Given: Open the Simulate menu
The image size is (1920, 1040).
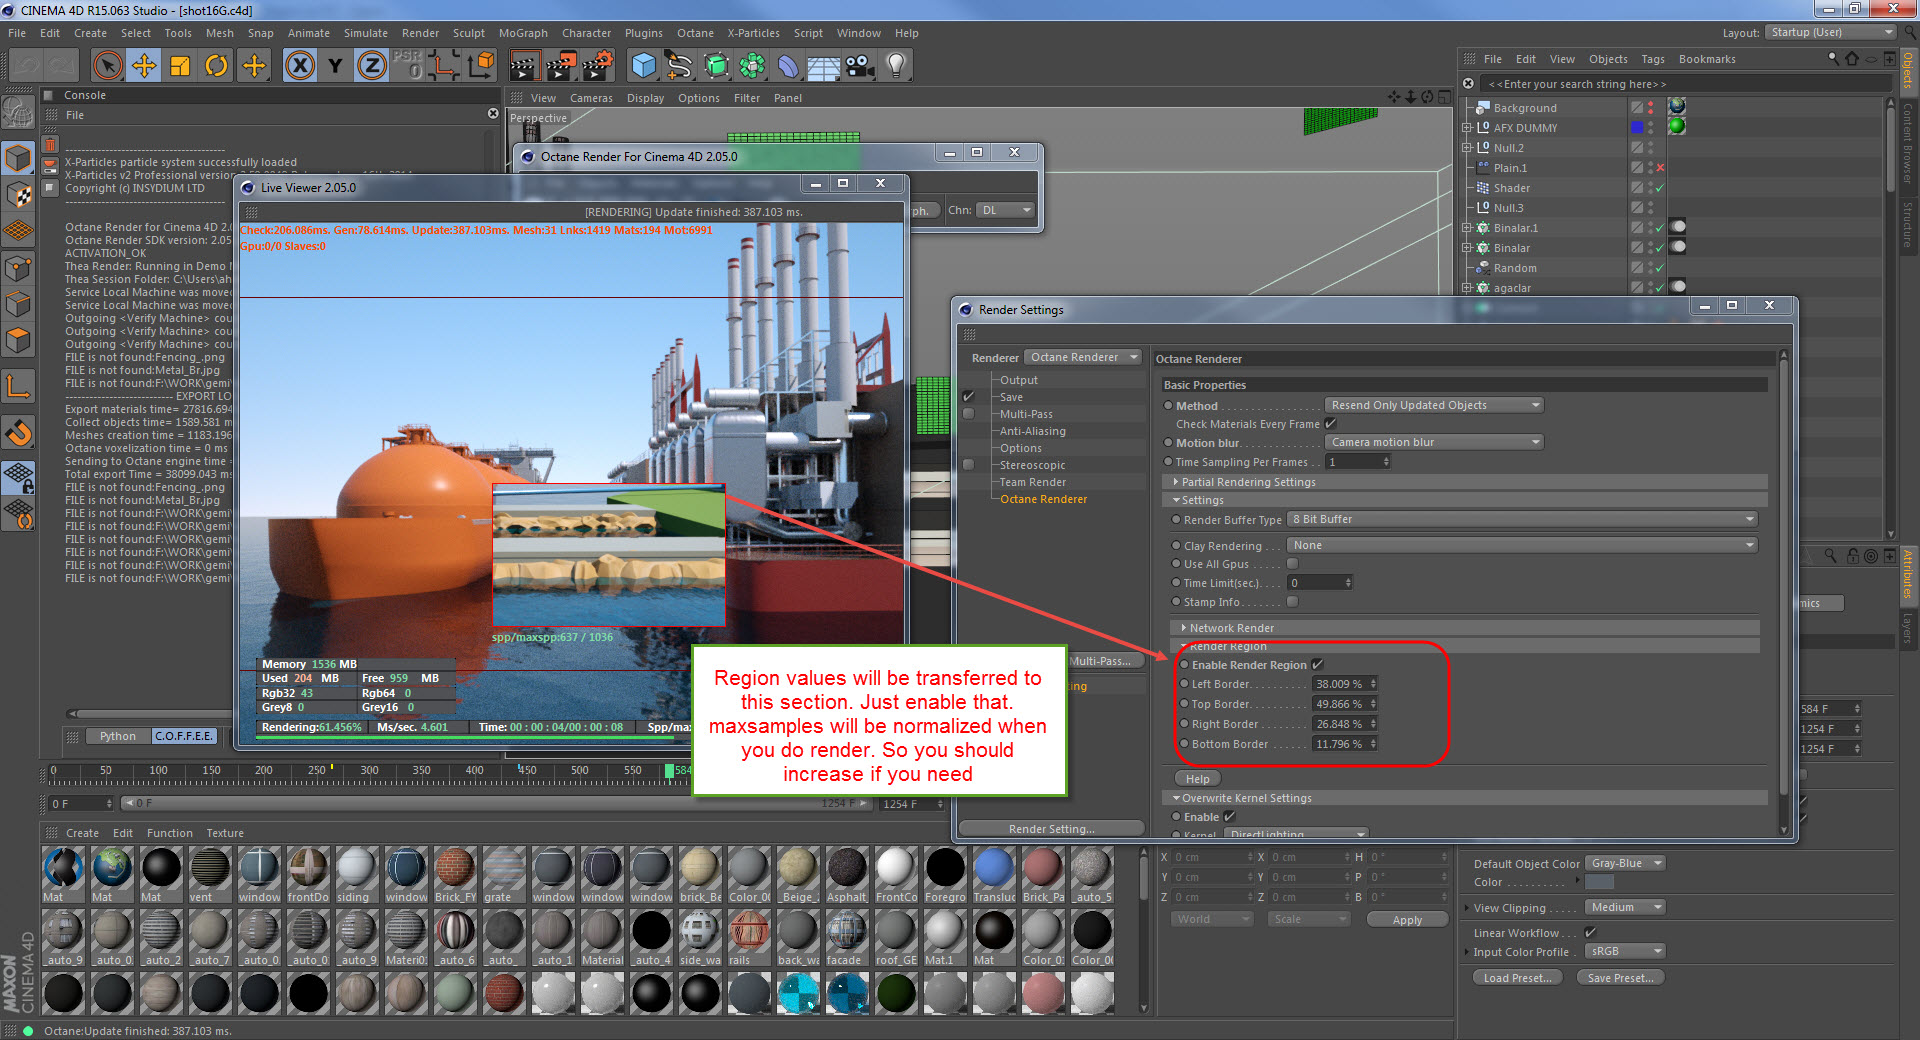Looking at the screenshot, I should [x=366, y=33].
